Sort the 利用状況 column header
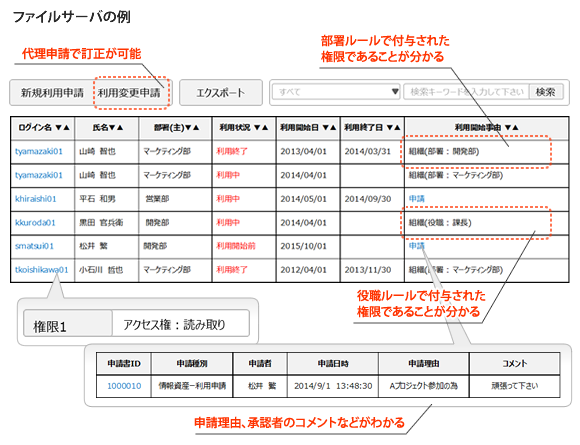The height and width of the screenshot is (445, 580). click(244, 128)
